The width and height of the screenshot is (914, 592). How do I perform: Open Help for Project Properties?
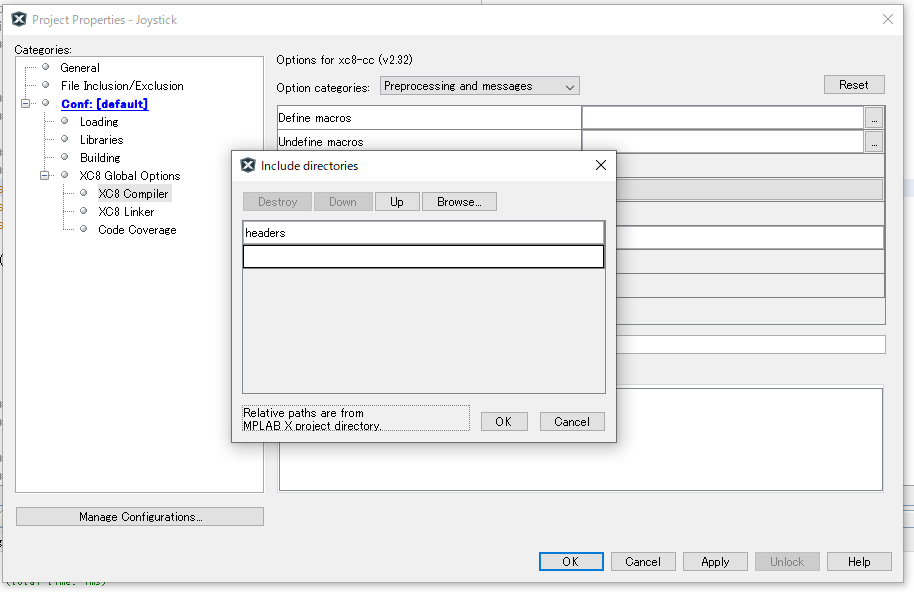click(859, 562)
